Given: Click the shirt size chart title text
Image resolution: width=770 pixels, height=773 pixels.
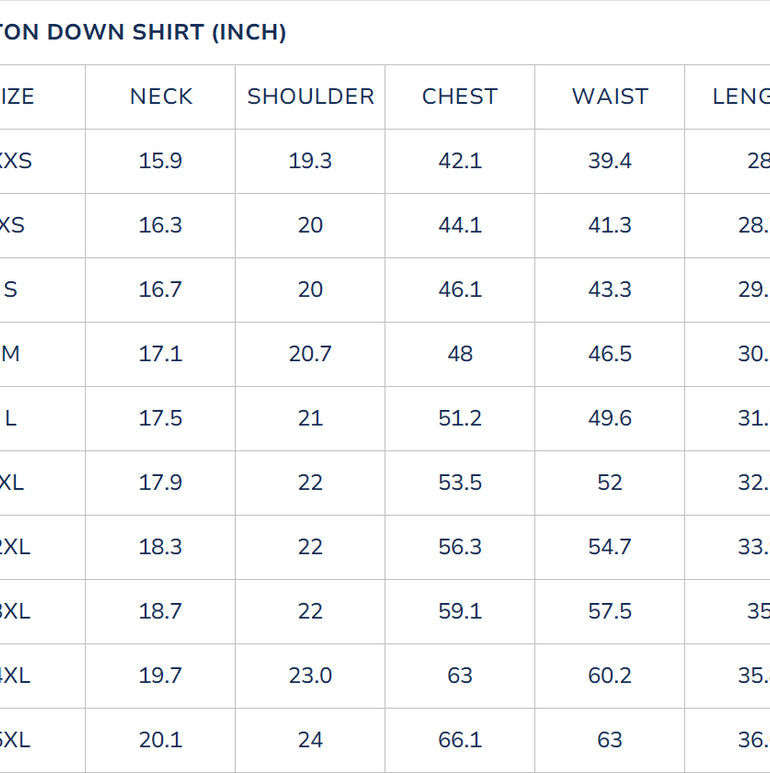Looking at the screenshot, I should coord(143,32).
